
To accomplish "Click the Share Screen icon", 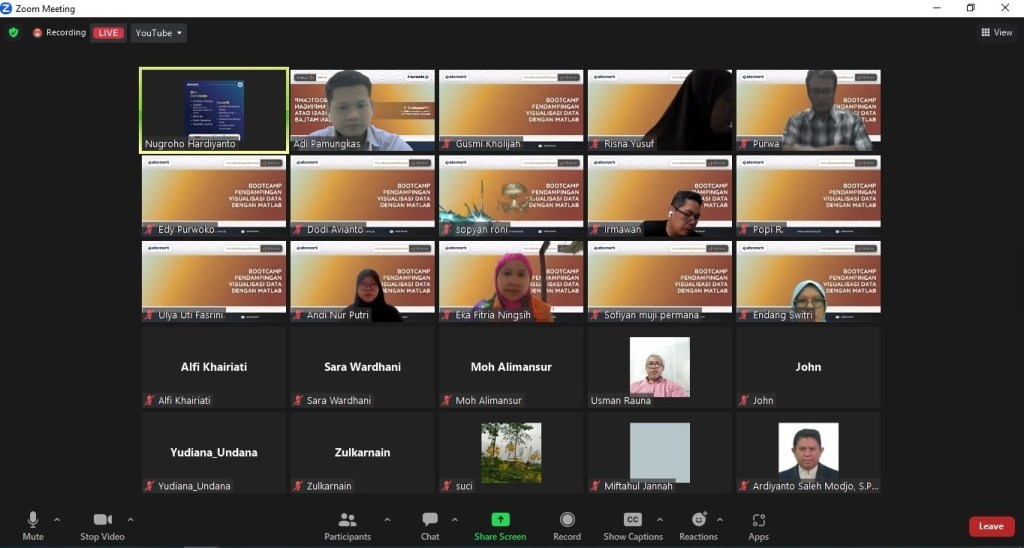I will pos(500,520).
